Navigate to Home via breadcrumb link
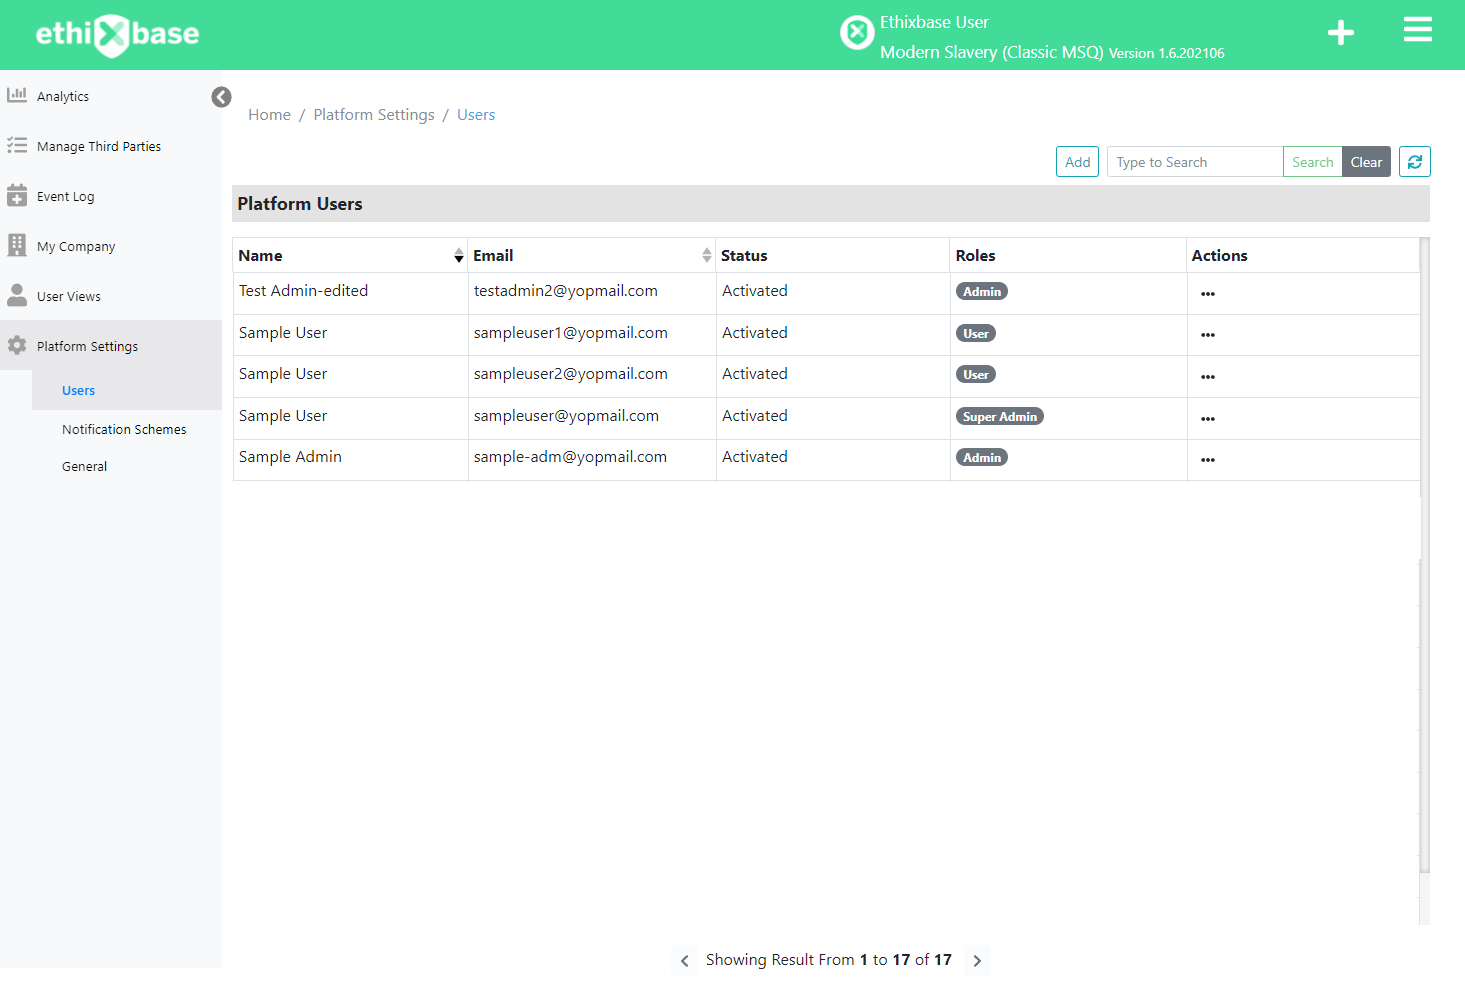Image resolution: width=1465 pixels, height=984 pixels. (268, 114)
